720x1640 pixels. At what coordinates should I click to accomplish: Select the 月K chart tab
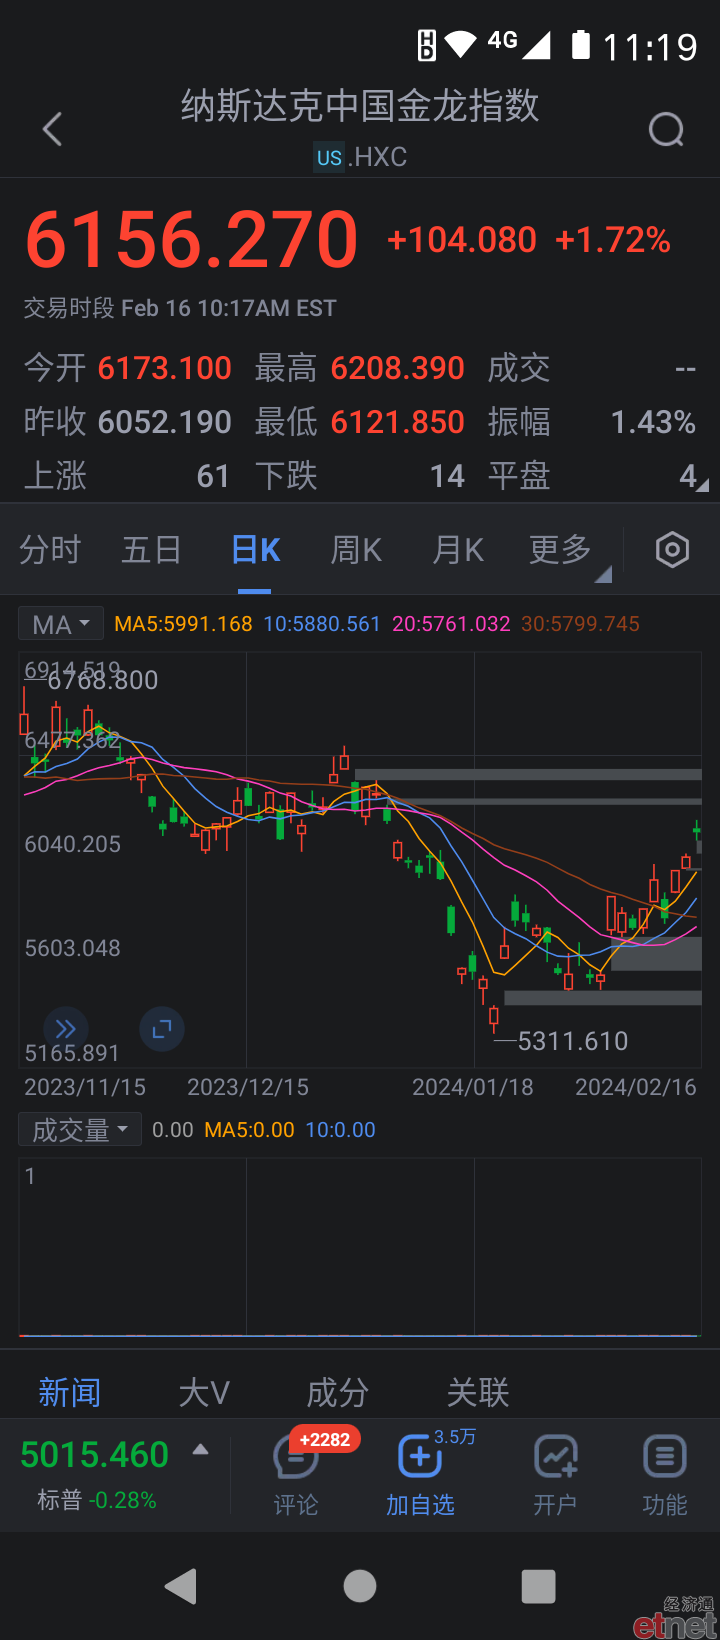point(458,550)
